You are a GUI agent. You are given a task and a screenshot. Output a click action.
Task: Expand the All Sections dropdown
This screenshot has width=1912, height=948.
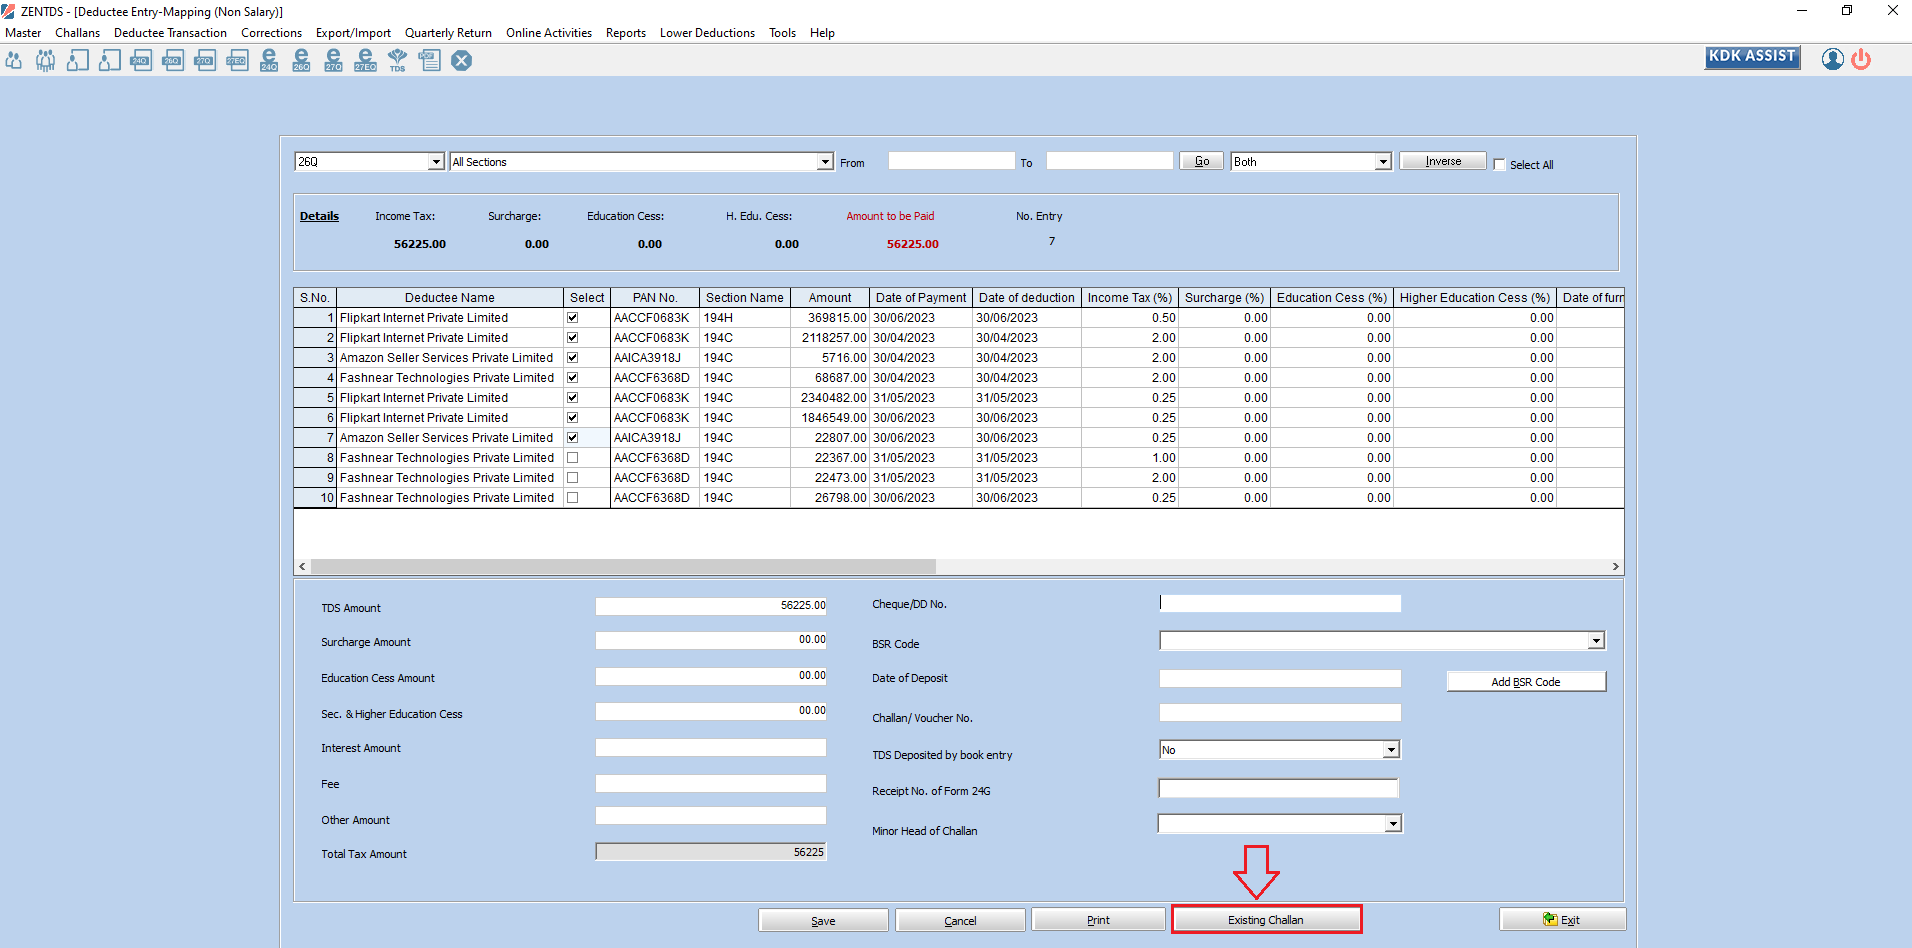(x=825, y=162)
